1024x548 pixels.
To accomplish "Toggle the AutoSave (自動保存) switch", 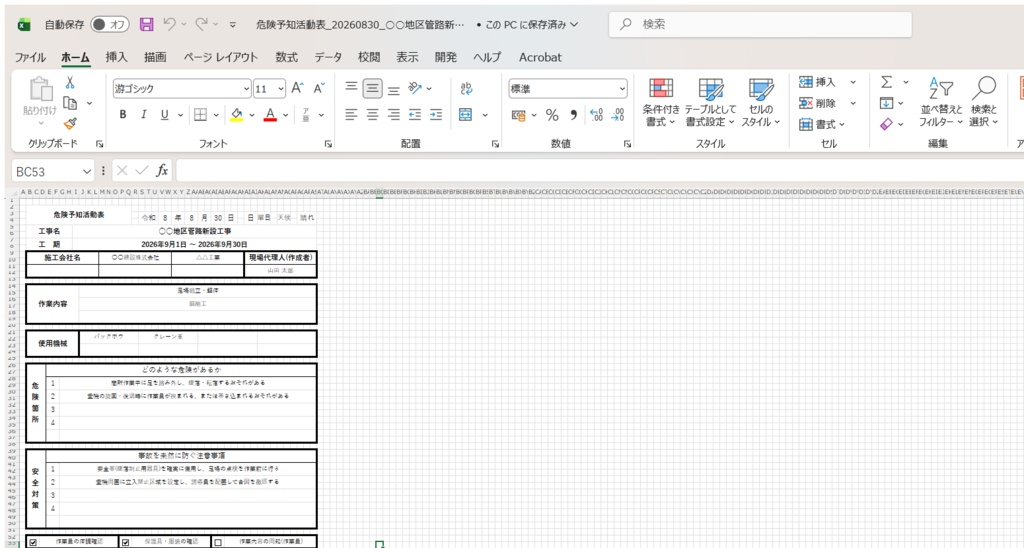I will click(110, 25).
